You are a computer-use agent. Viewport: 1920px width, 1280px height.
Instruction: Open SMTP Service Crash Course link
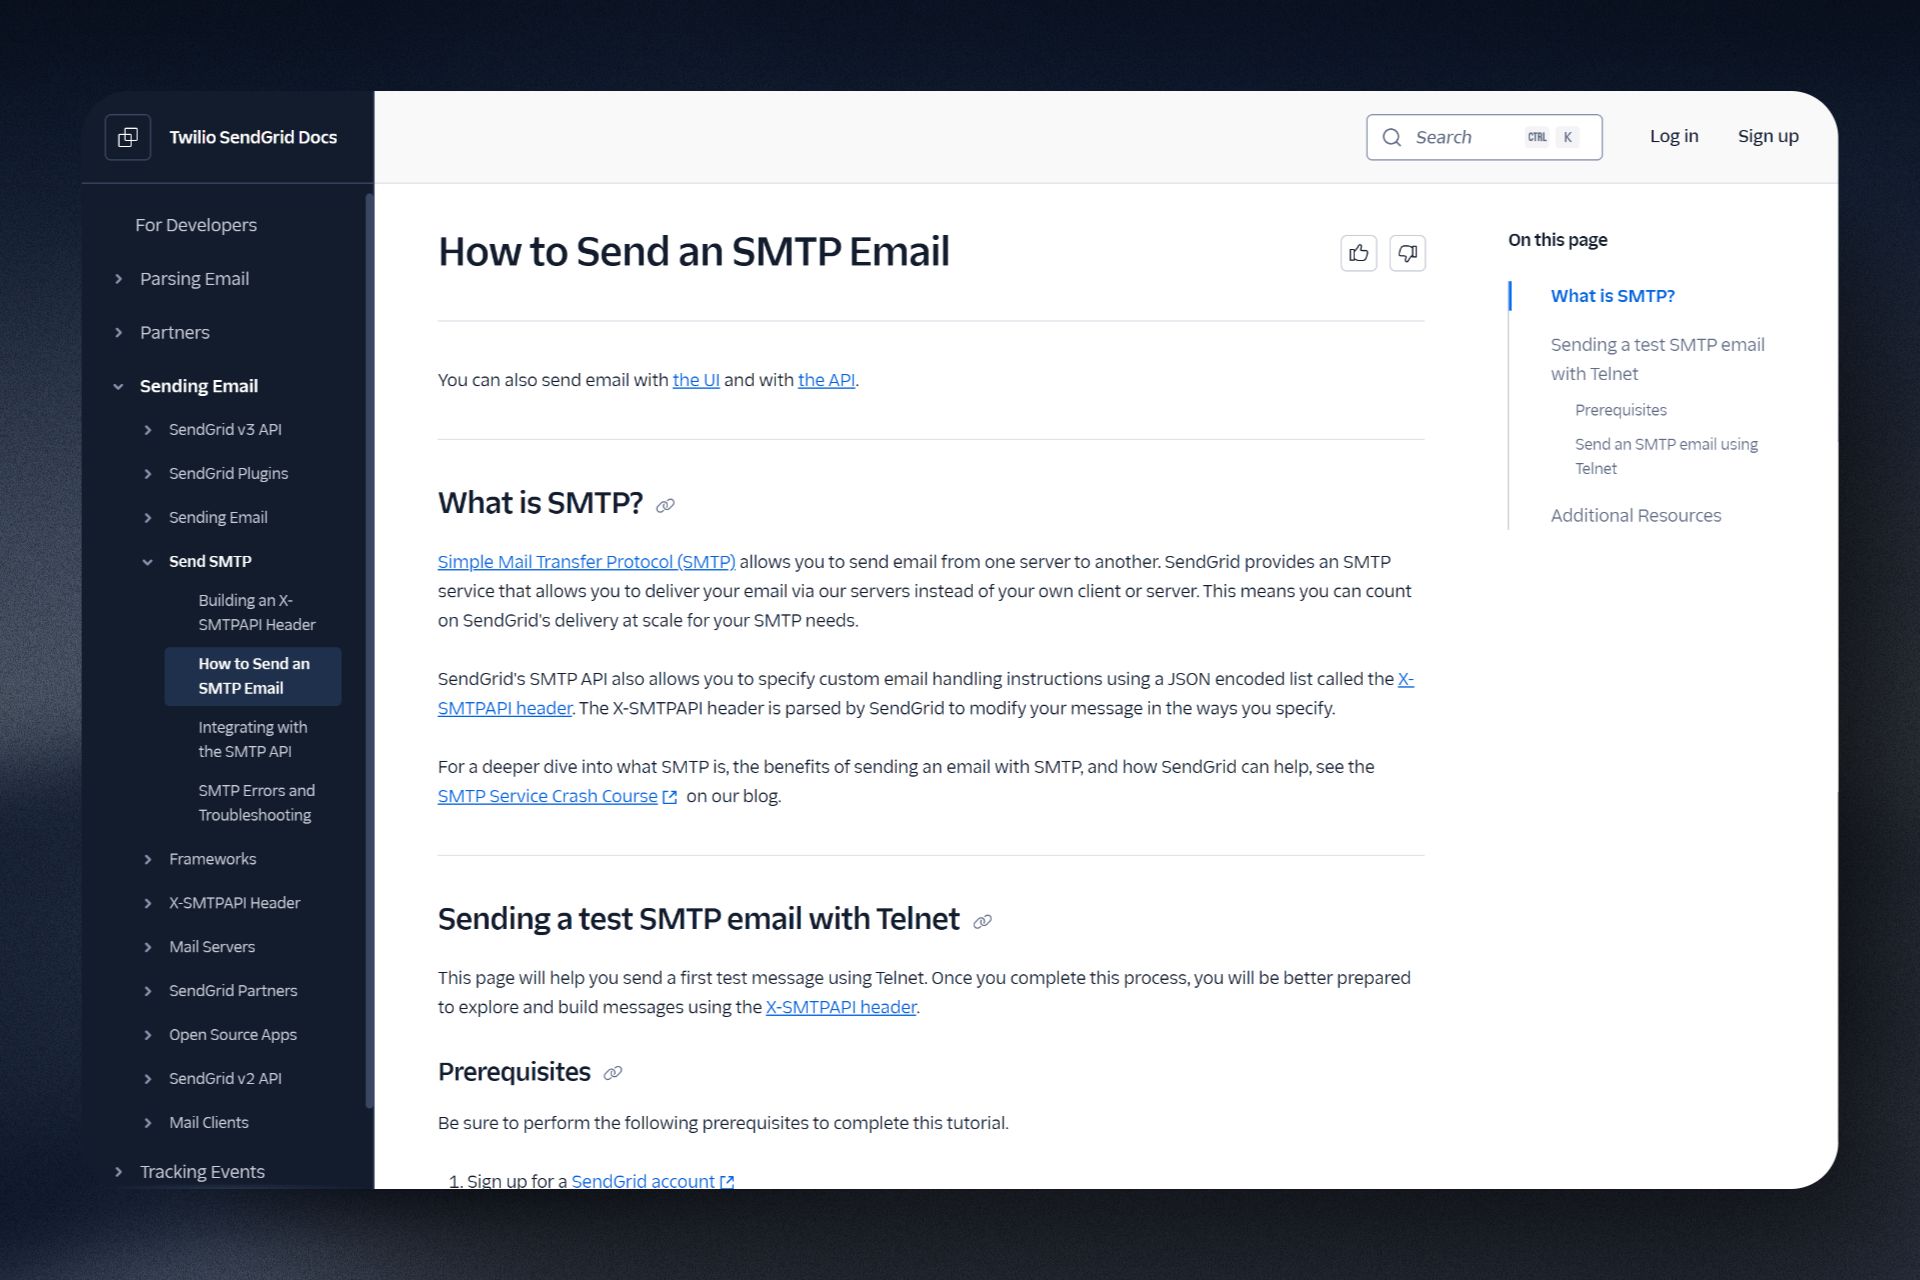coord(548,796)
